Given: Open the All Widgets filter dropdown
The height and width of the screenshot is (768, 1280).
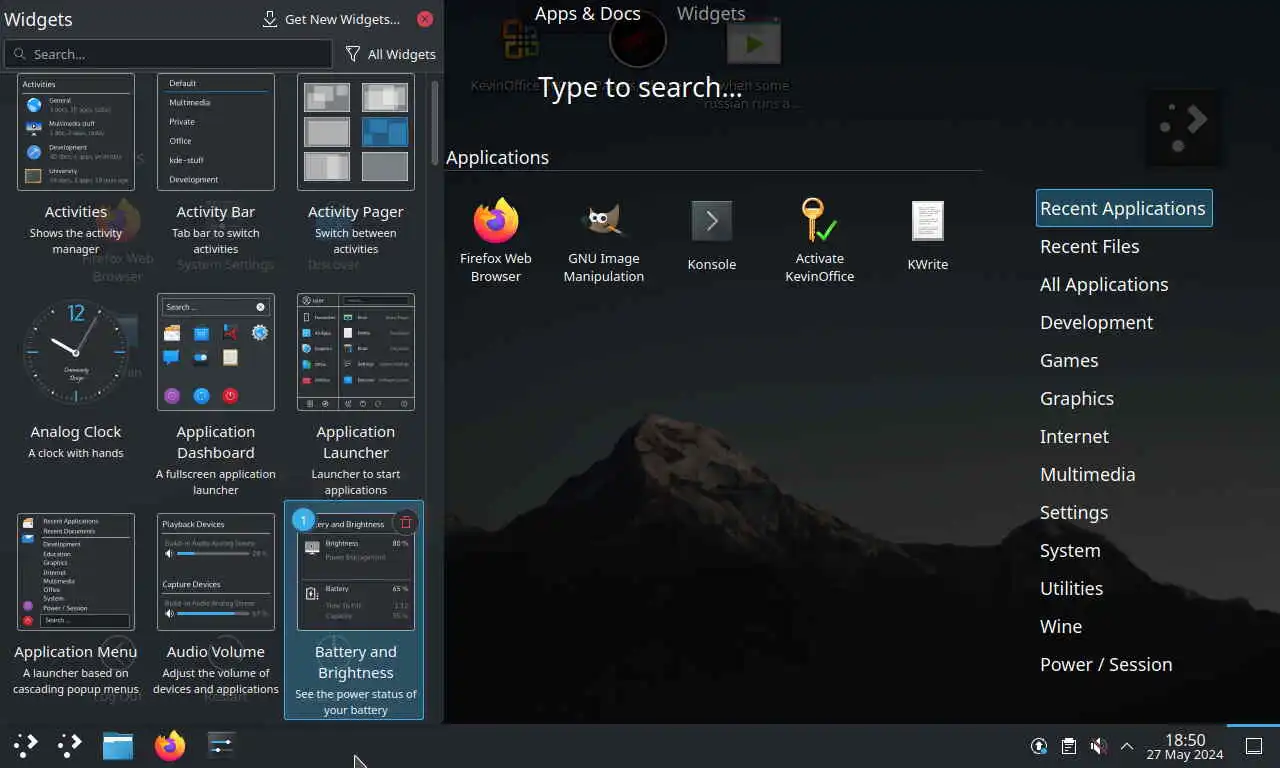Looking at the screenshot, I should pyautogui.click(x=390, y=54).
